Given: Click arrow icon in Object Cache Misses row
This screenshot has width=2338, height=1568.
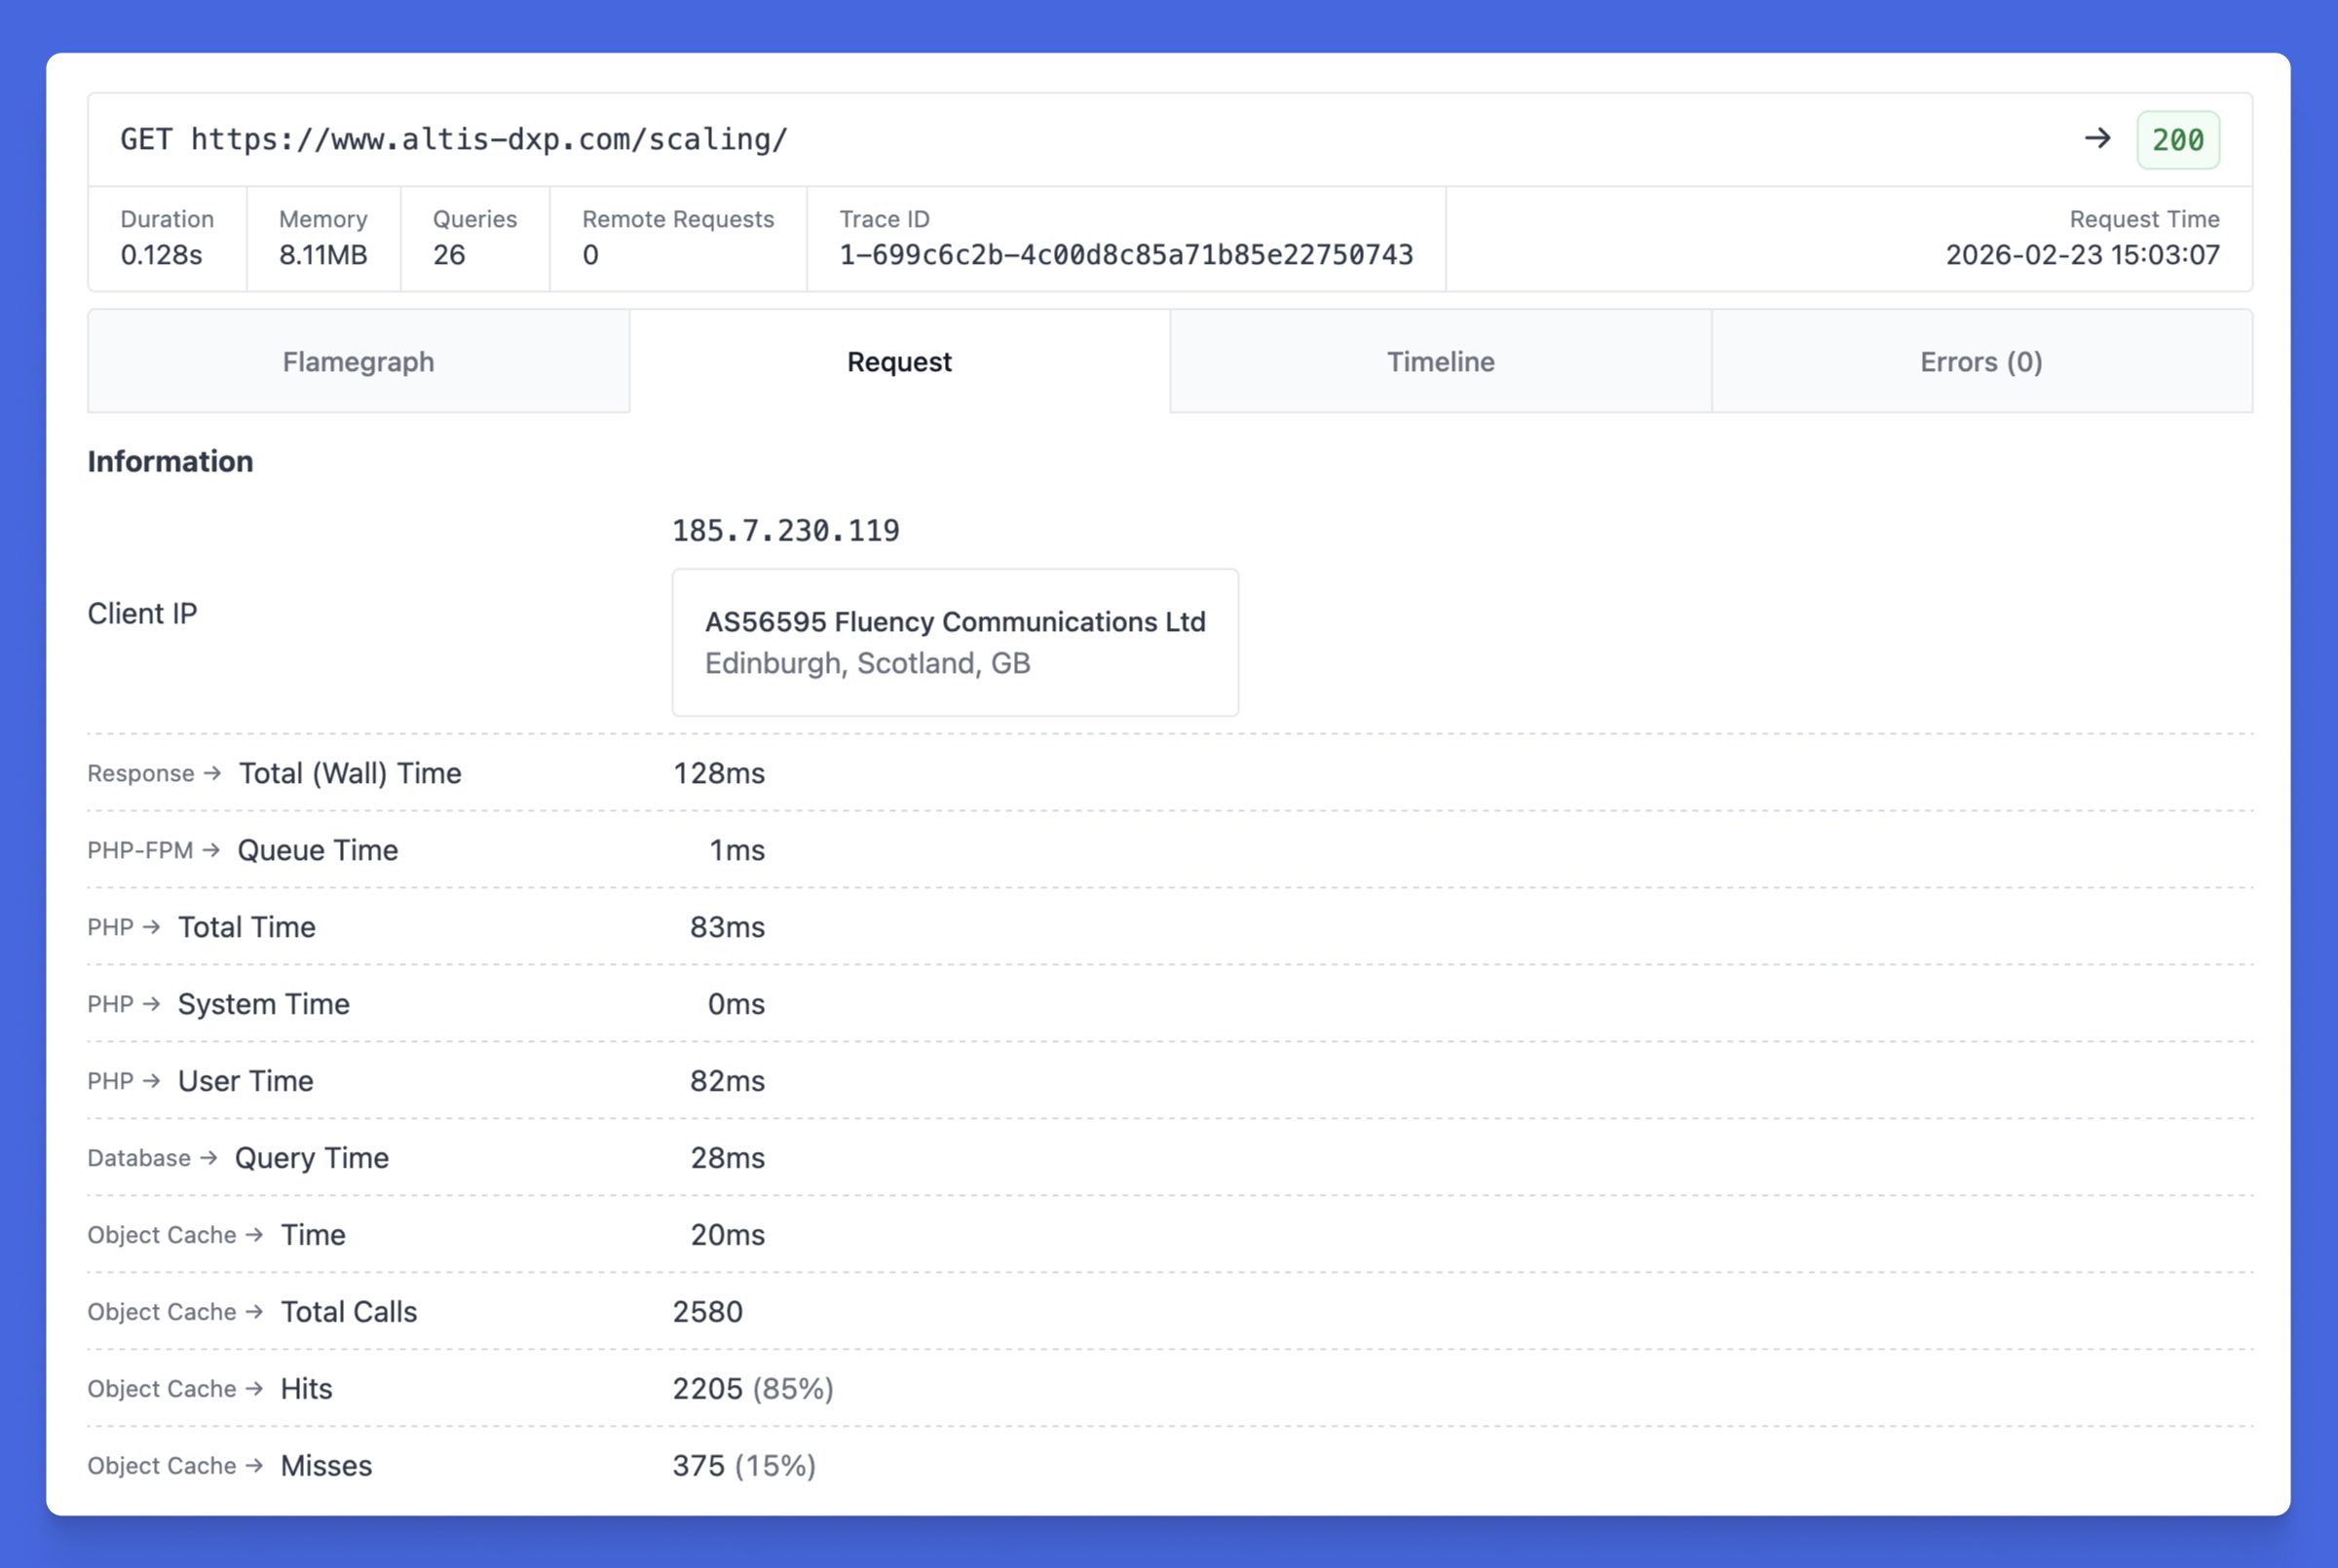Looking at the screenshot, I should [x=254, y=1465].
